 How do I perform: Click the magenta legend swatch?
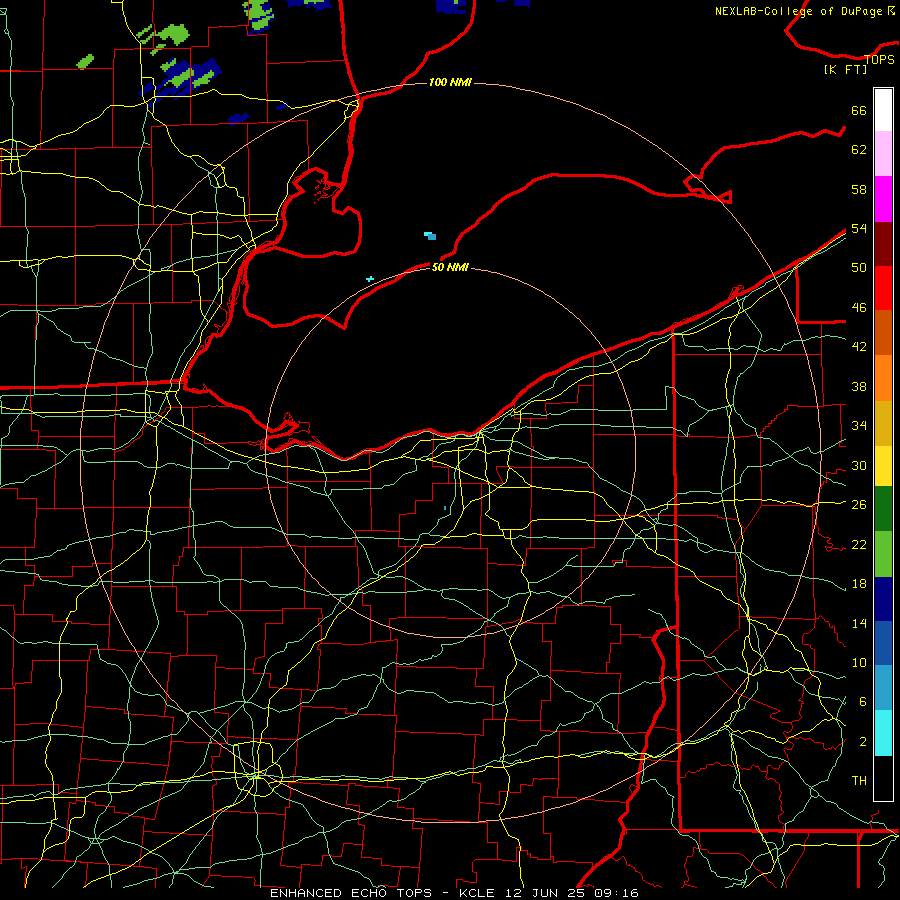click(x=883, y=199)
